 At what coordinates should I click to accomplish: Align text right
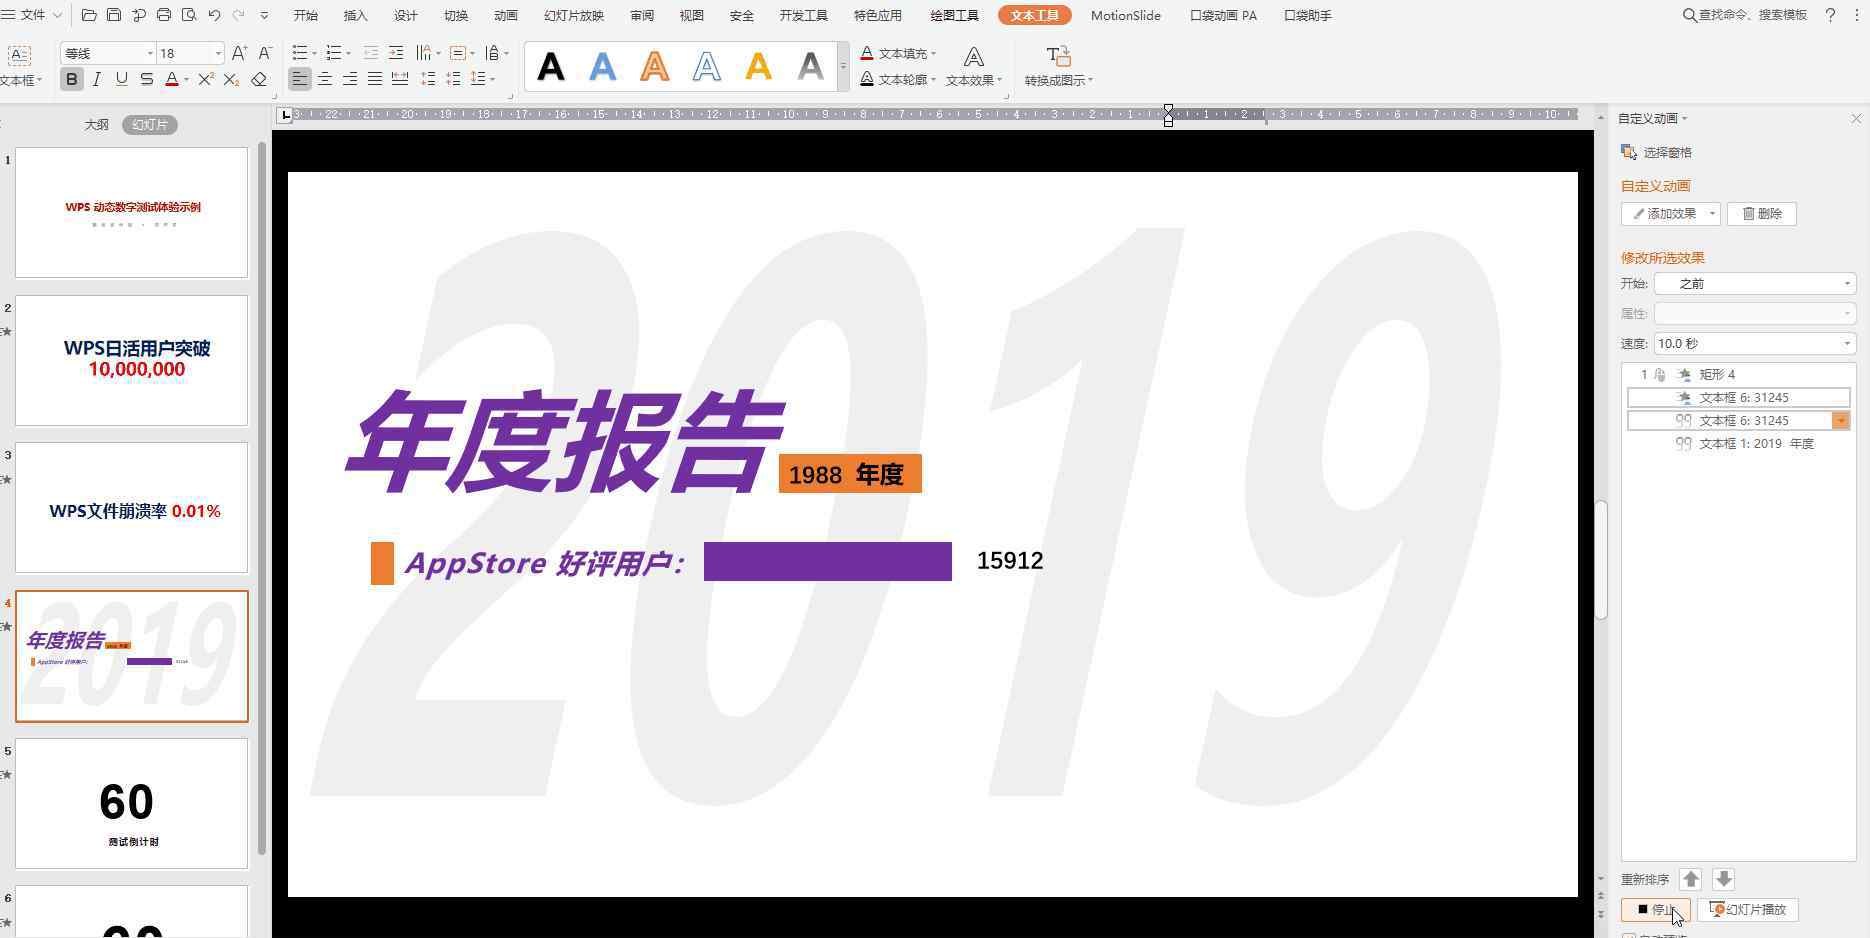pyautogui.click(x=349, y=79)
